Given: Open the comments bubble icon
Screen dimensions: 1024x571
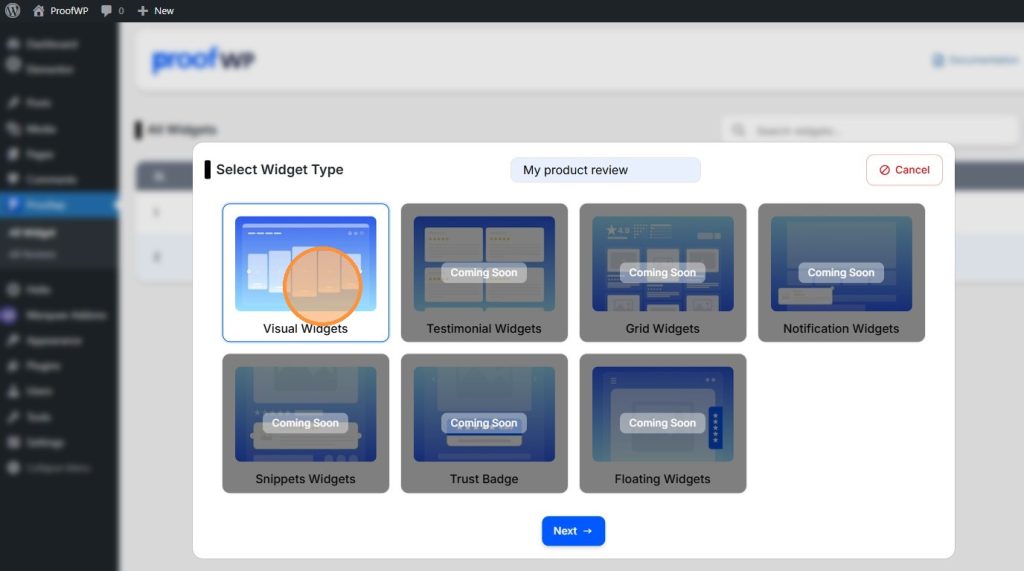Looking at the screenshot, I should pyautogui.click(x=106, y=11).
